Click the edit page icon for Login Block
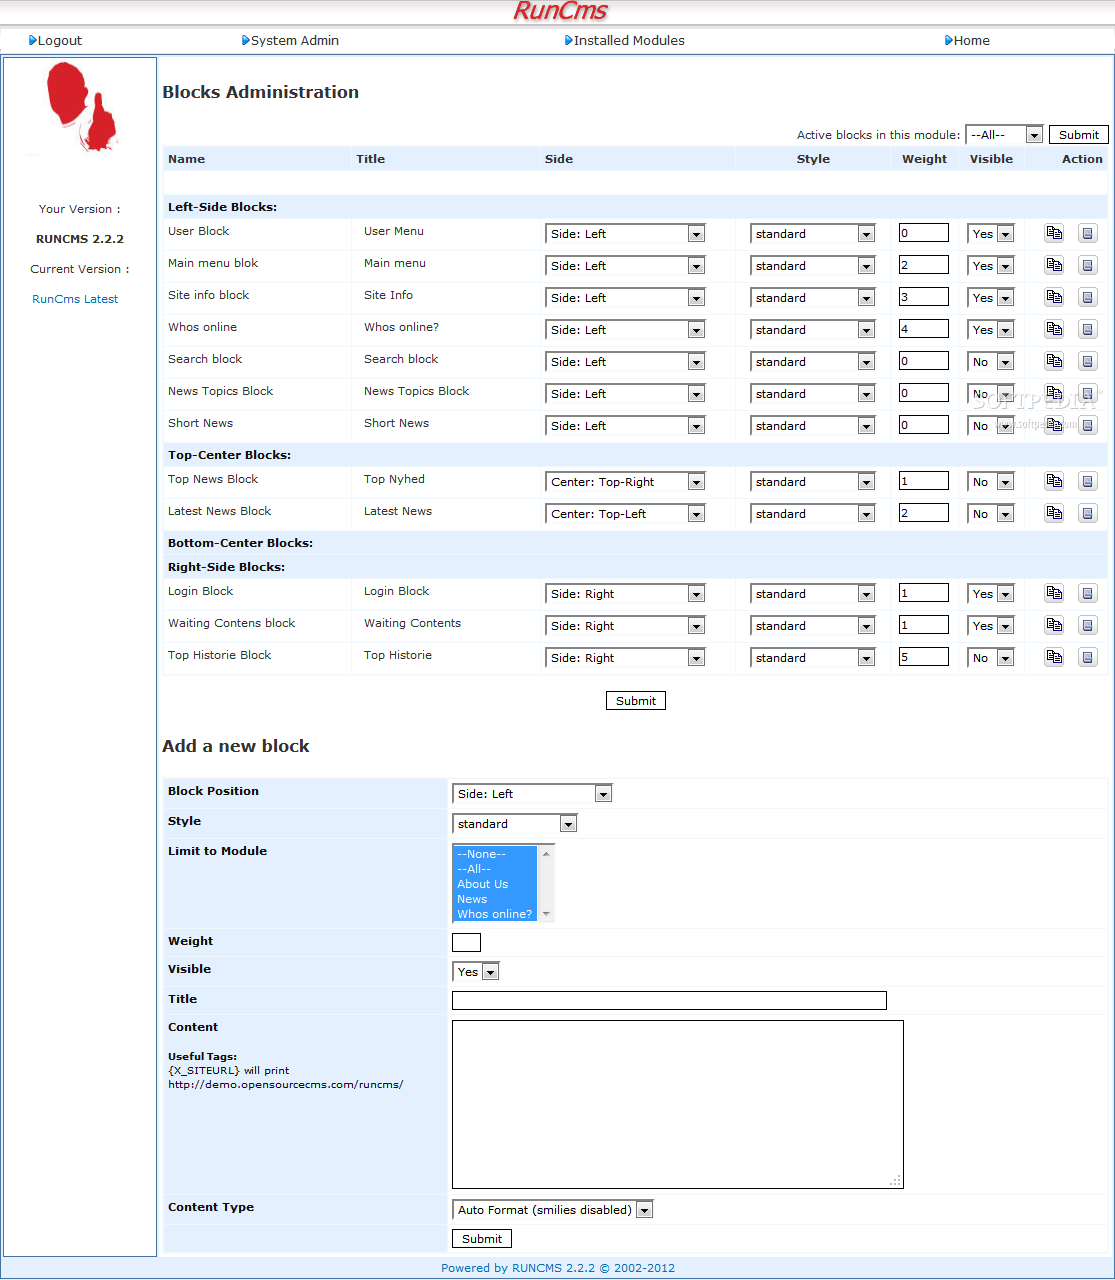The width and height of the screenshot is (1115, 1280). [1088, 593]
